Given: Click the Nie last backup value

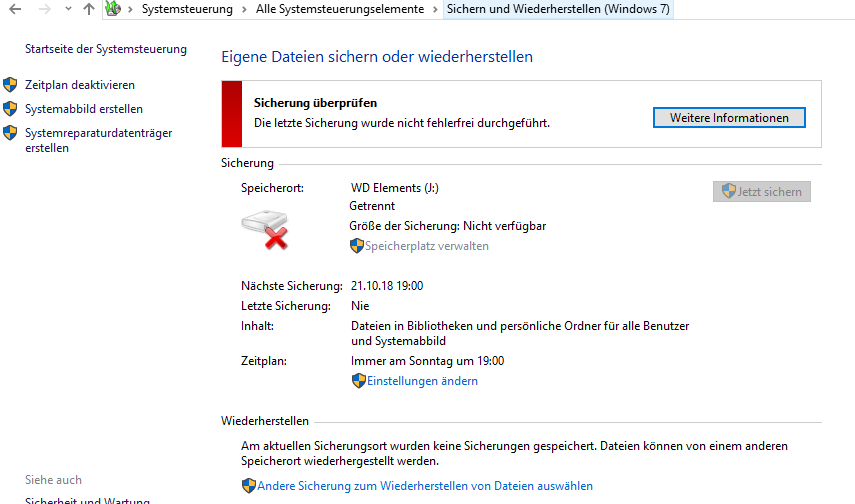Looking at the screenshot, I should (x=360, y=306).
